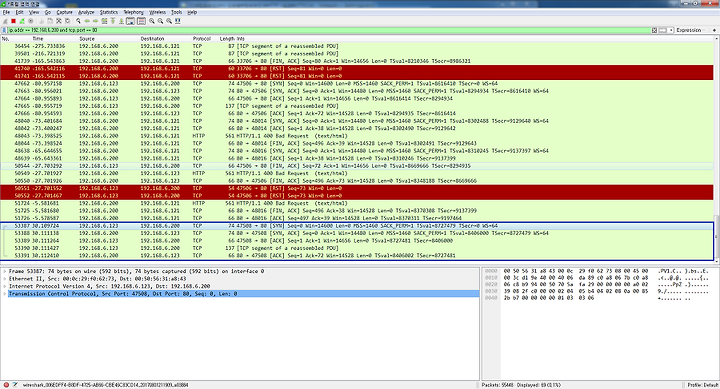The image size is (720, 389).
Task: Open the Capture menu
Action: point(64,12)
